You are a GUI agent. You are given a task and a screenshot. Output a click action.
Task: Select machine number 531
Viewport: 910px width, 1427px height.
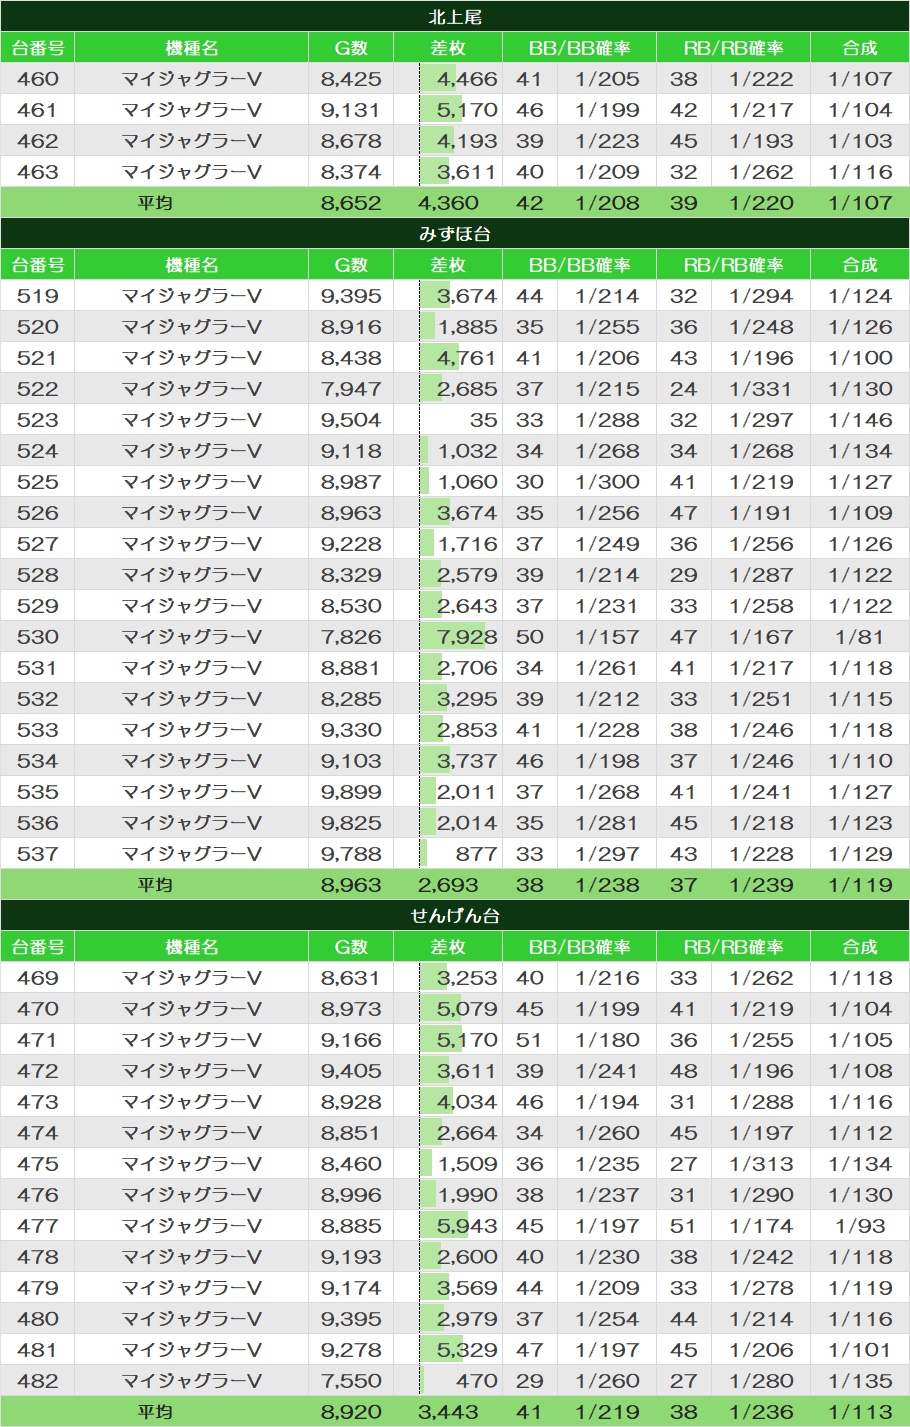[x=38, y=668]
